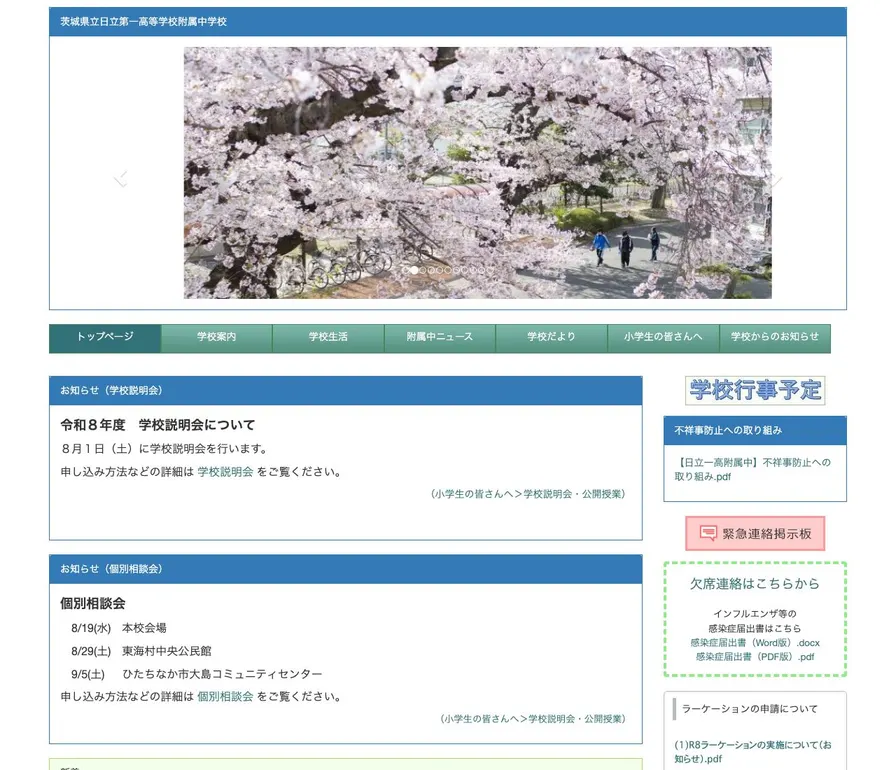Click 9/5(土) ひたちなか市大島コミュニティセンター entry
Image resolution: width=896 pixels, height=770 pixels.
(x=197, y=674)
